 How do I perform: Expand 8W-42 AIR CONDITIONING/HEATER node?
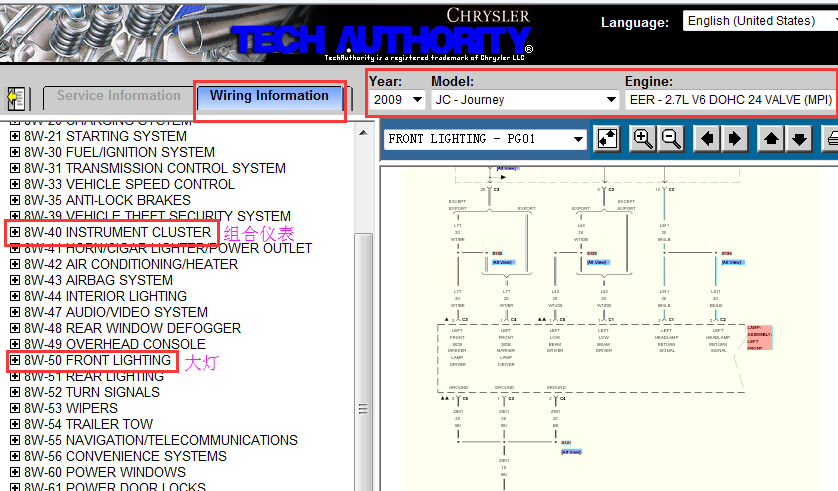coord(15,264)
